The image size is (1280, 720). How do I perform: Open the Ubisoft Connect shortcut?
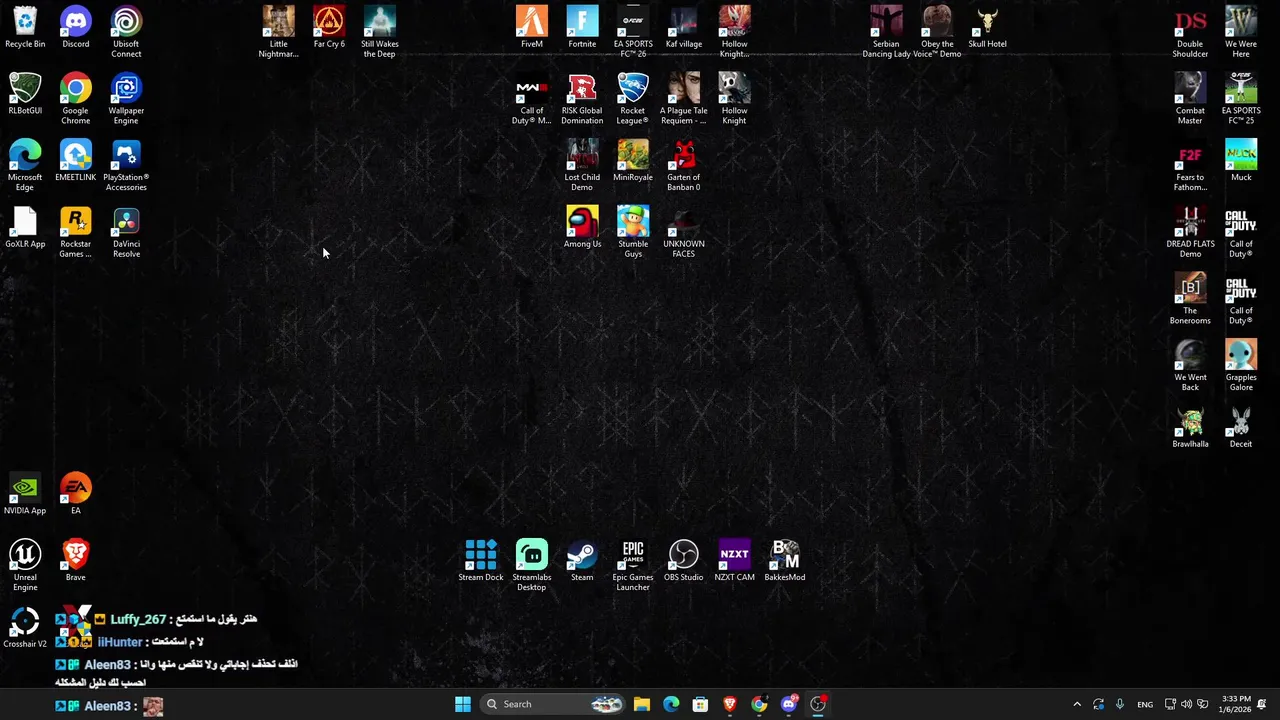coord(126,32)
